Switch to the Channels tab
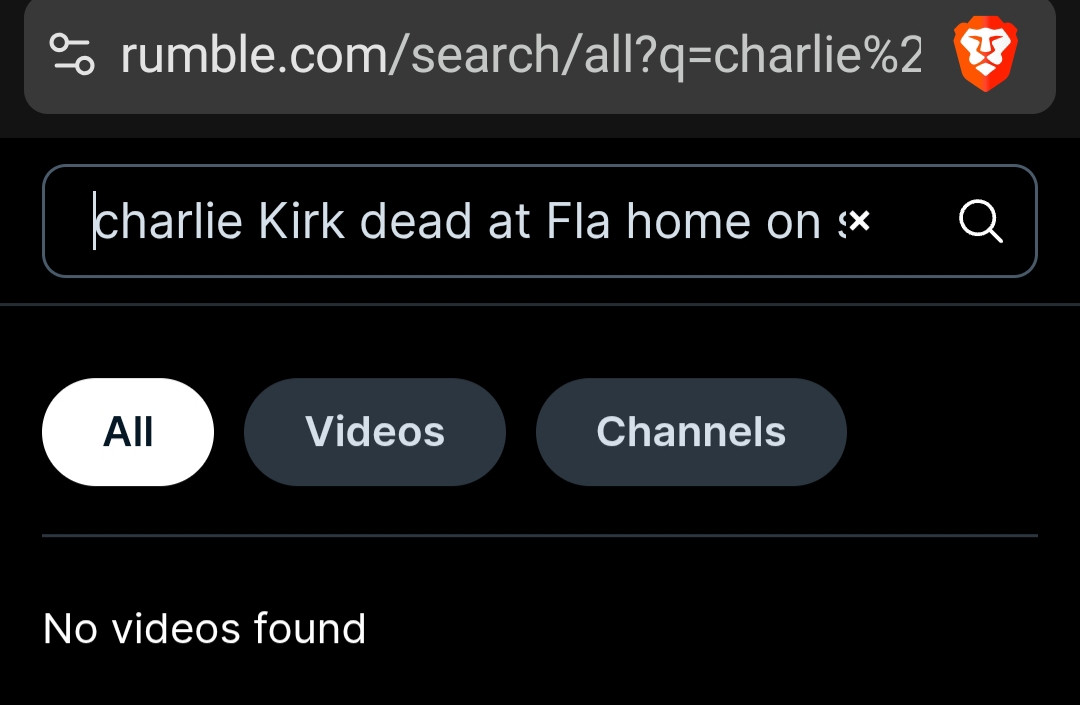The image size is (1080, 705). click(691, 432)
